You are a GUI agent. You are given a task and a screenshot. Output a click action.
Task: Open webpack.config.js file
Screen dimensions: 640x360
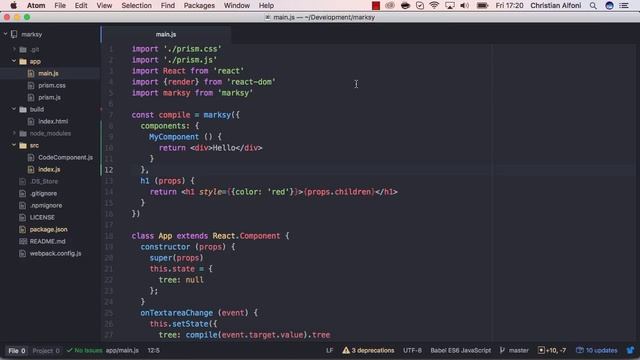point(55,253)
